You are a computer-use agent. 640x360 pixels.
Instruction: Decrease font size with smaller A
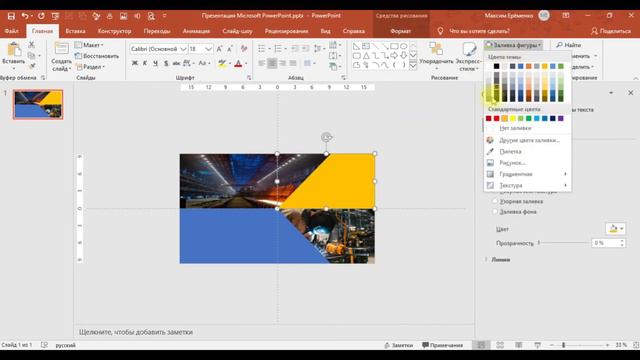pyautogui.click(x=230, y=49)
